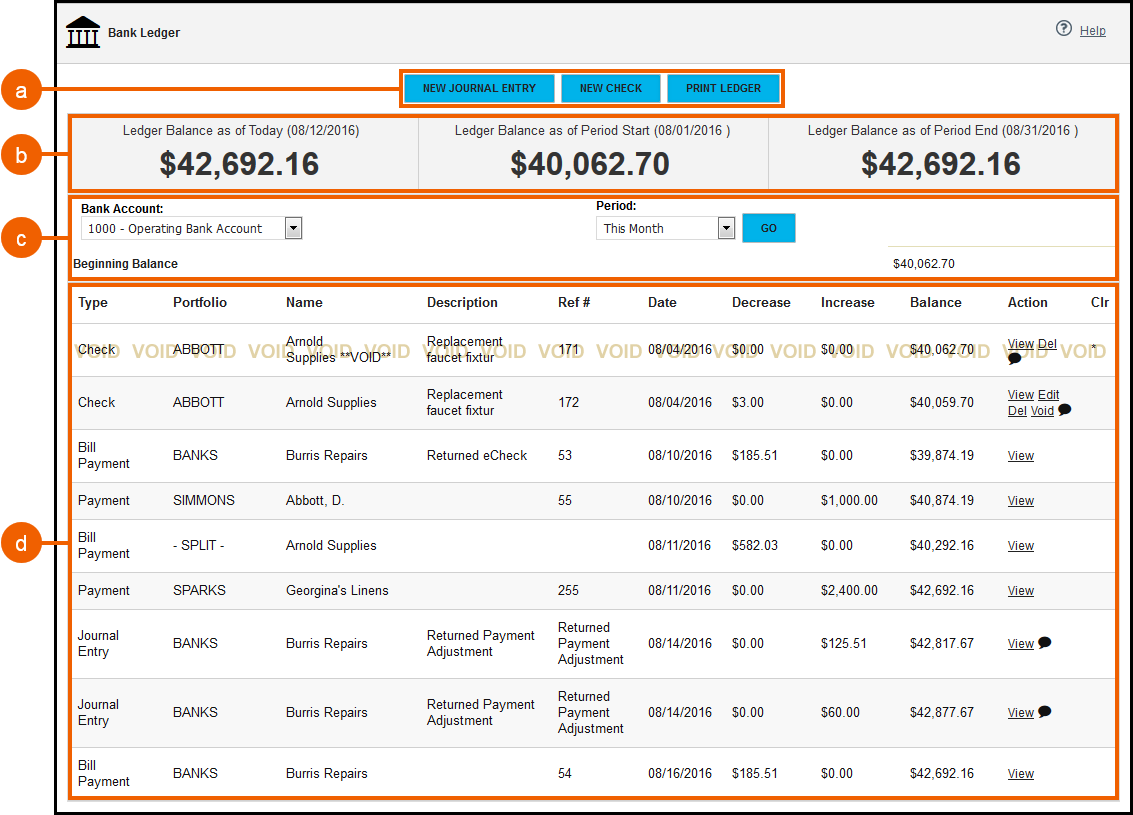Viewport: 1133px width, 815px height.
Task: View the Returned eCheck Bill Payment for Burris Repairs
Action: [1020, 455]
